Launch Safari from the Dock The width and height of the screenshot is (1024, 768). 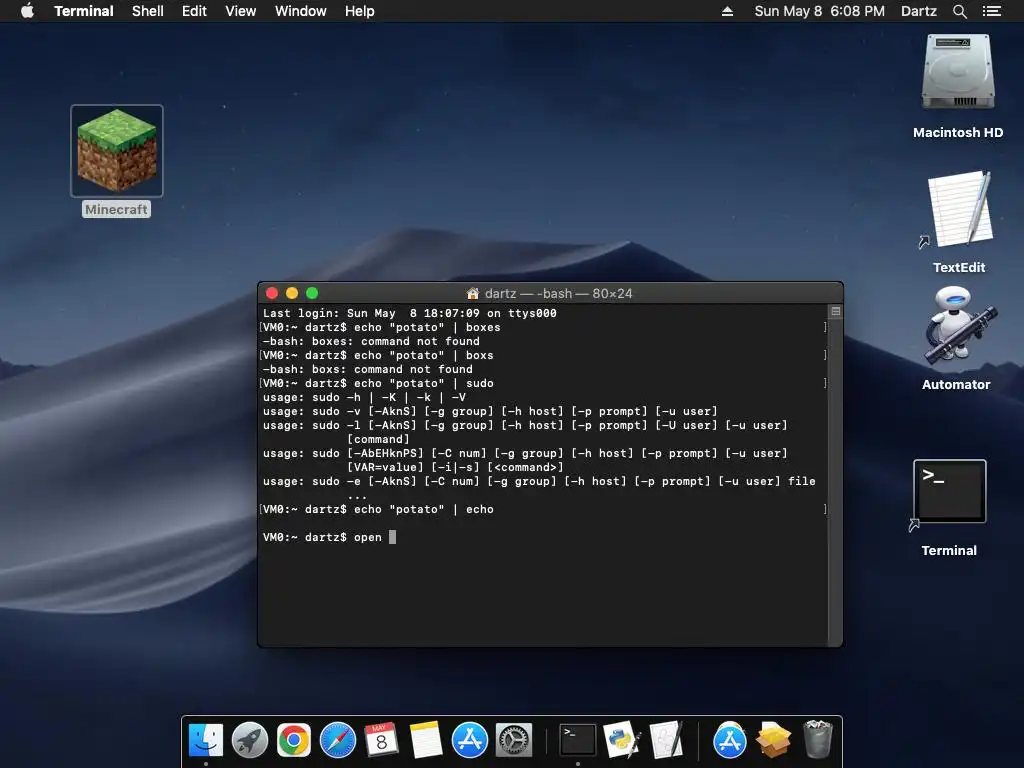pyautogui.click(x=338, y=740)
